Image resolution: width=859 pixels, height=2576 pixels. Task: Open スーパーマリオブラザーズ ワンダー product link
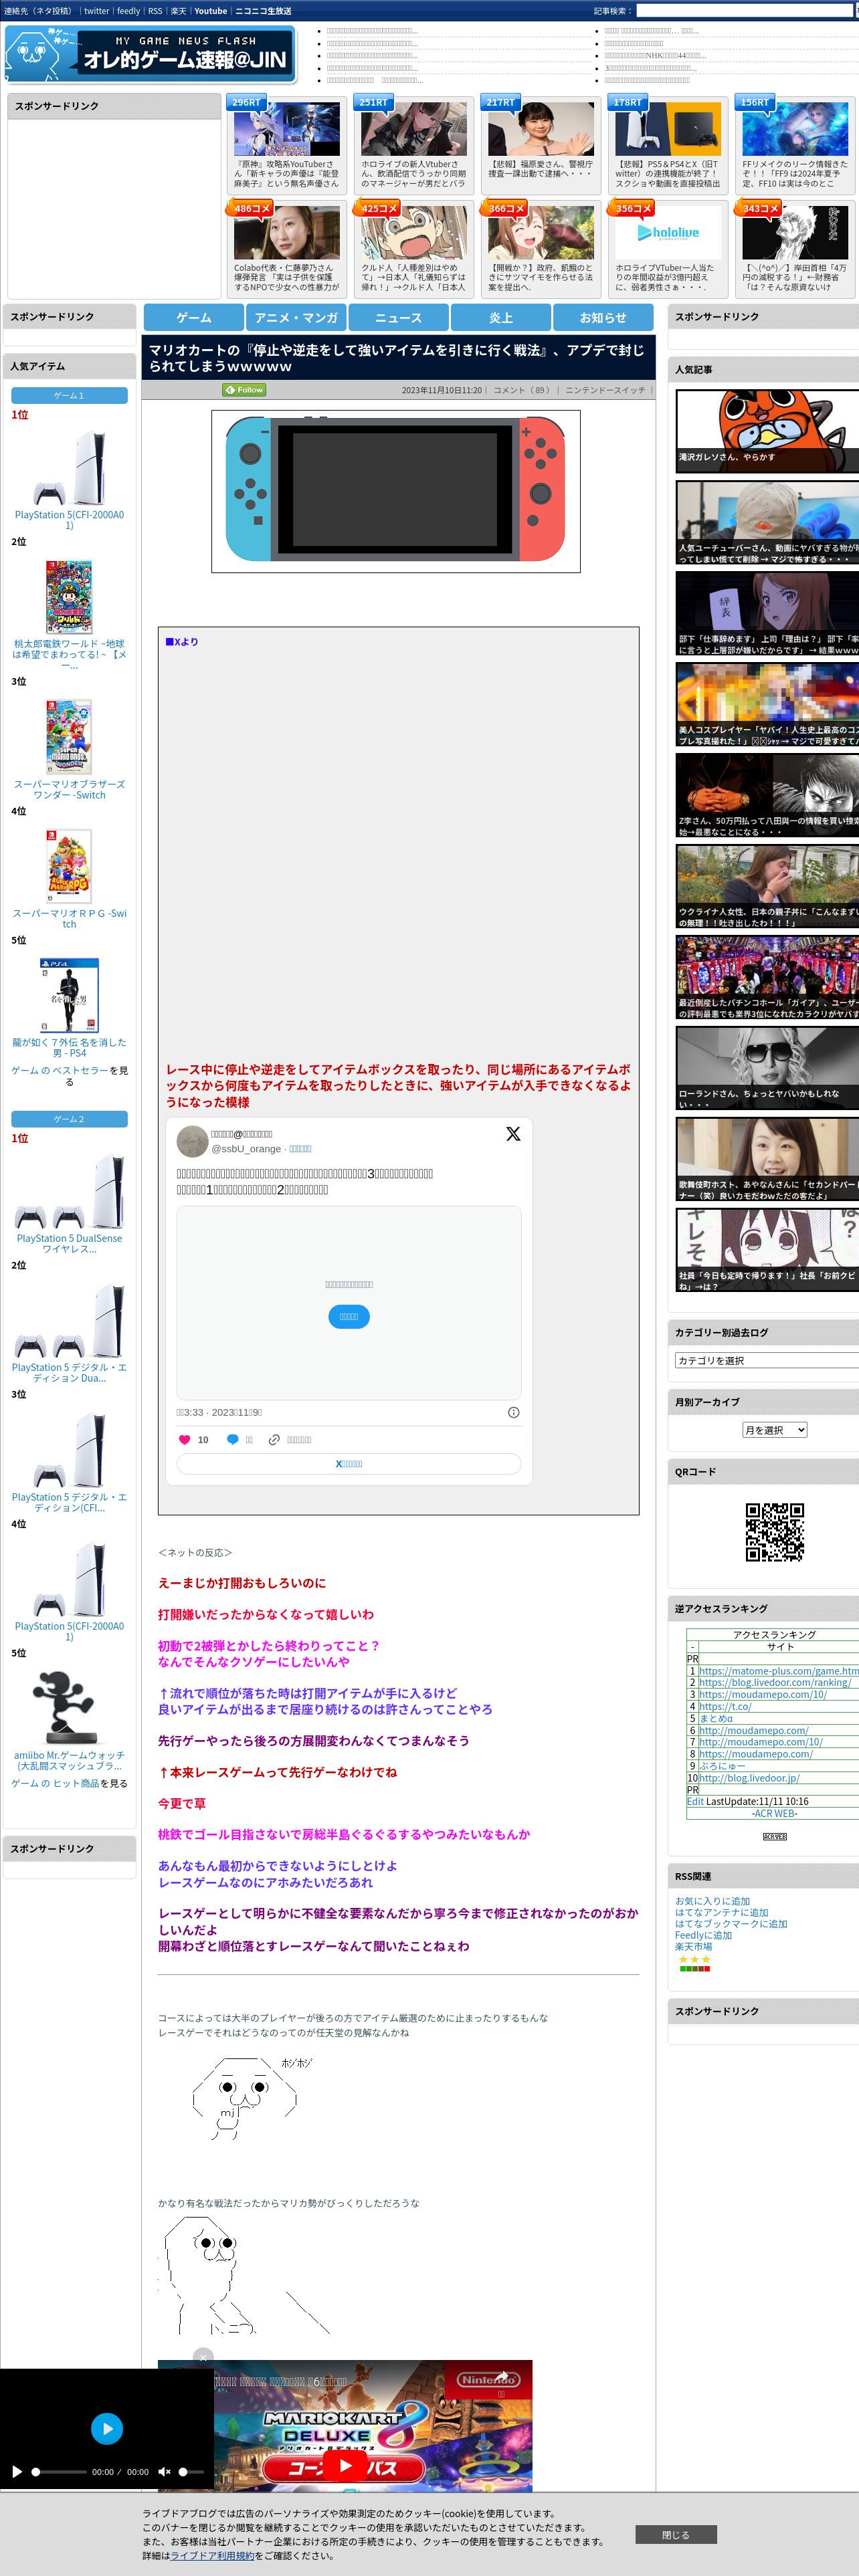(x=69, y=789)
